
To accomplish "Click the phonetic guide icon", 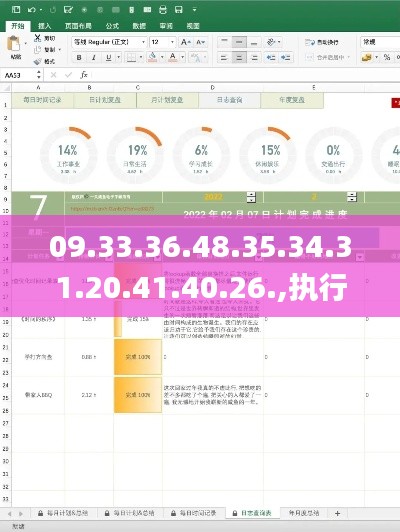I will point(196,57).
